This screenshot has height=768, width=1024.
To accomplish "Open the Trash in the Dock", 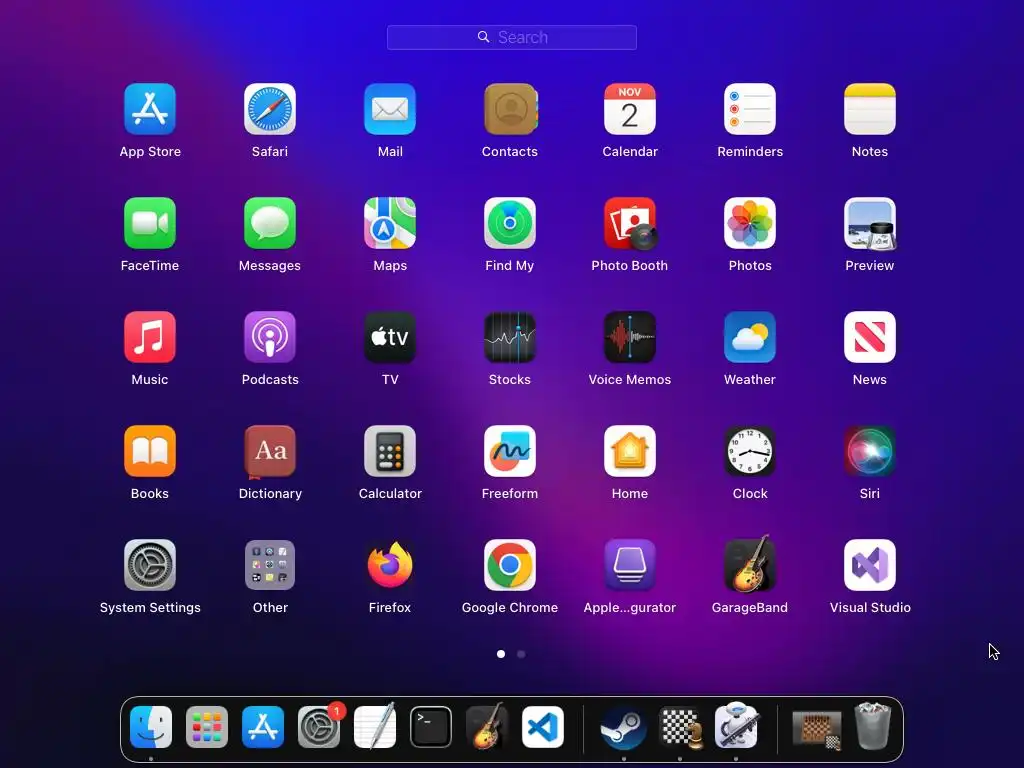I will tap(873, 726).
